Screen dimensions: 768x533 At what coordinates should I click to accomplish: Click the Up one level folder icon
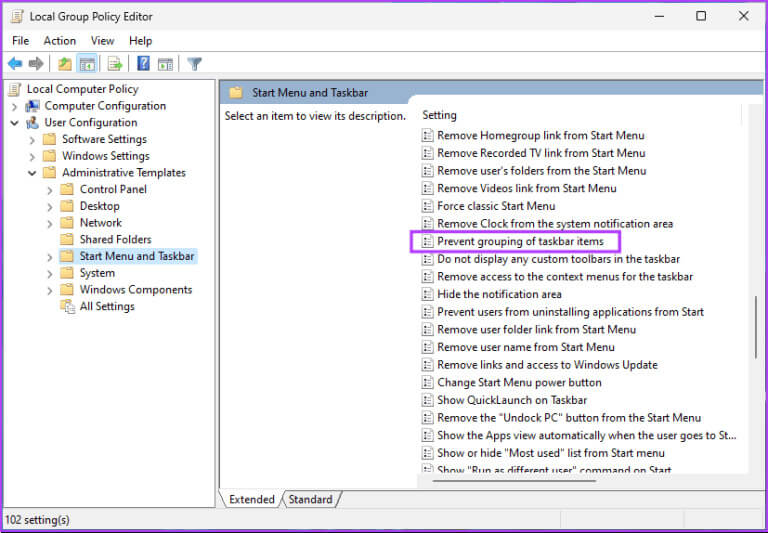pos(65,64)
